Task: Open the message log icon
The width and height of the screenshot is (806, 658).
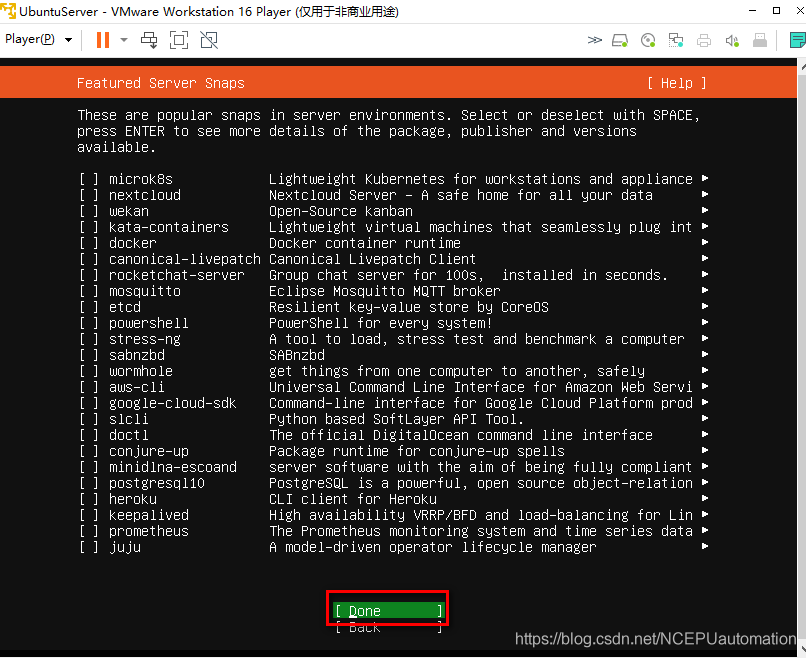Action: coord(797,40)
